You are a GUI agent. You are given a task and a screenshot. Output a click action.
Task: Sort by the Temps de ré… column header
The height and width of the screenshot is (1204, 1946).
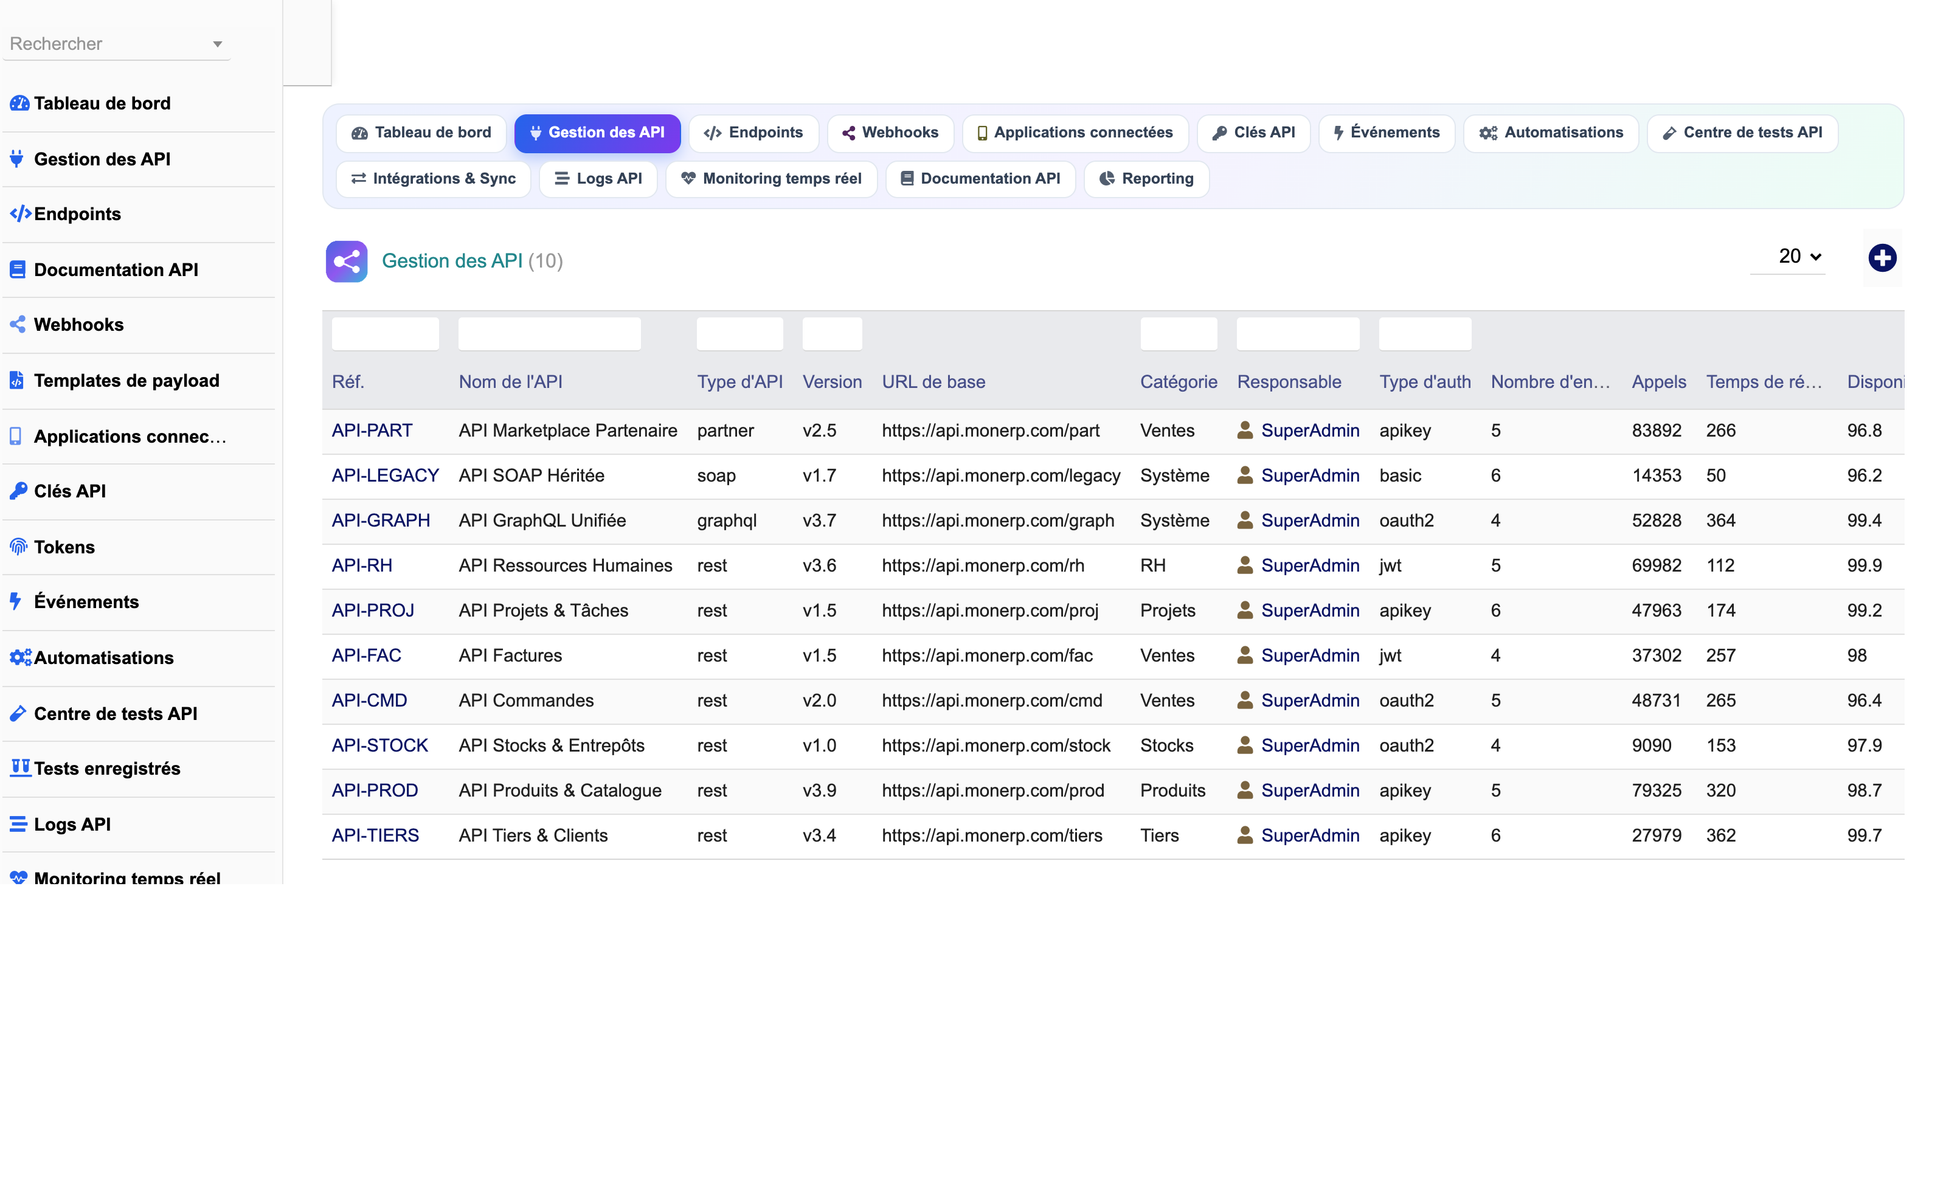coord(1764,382)
